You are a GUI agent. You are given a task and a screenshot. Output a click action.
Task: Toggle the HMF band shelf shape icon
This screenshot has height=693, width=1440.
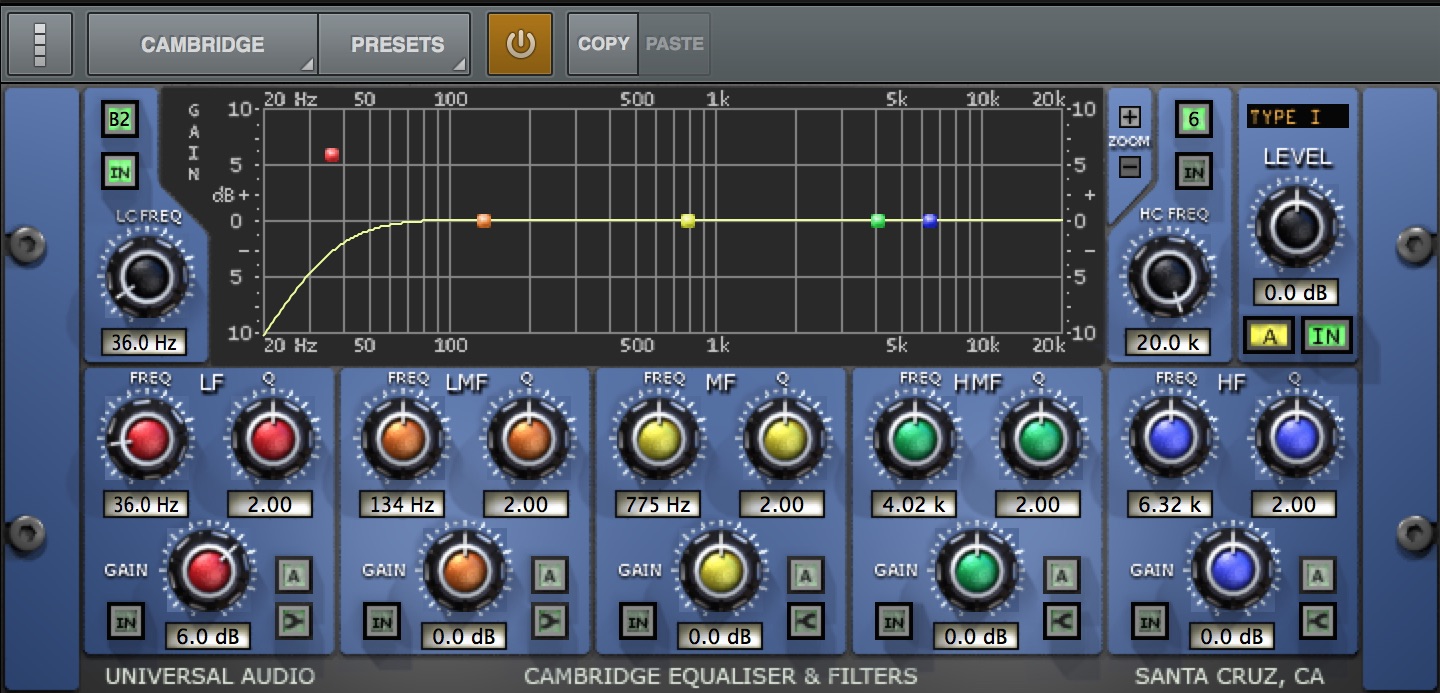(x=1061, y=621)
